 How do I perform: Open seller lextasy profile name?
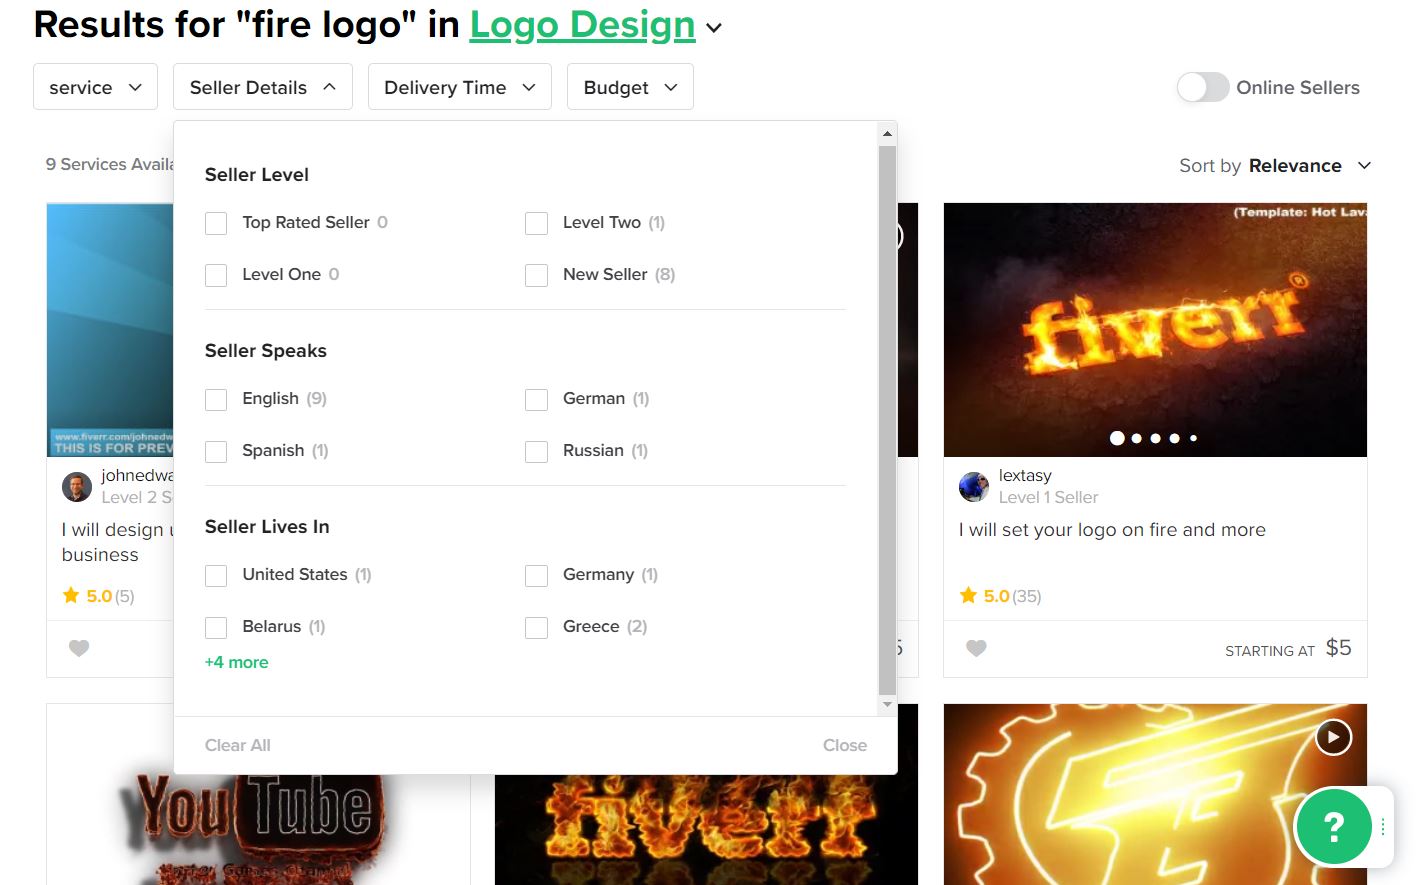(1025, 475)
